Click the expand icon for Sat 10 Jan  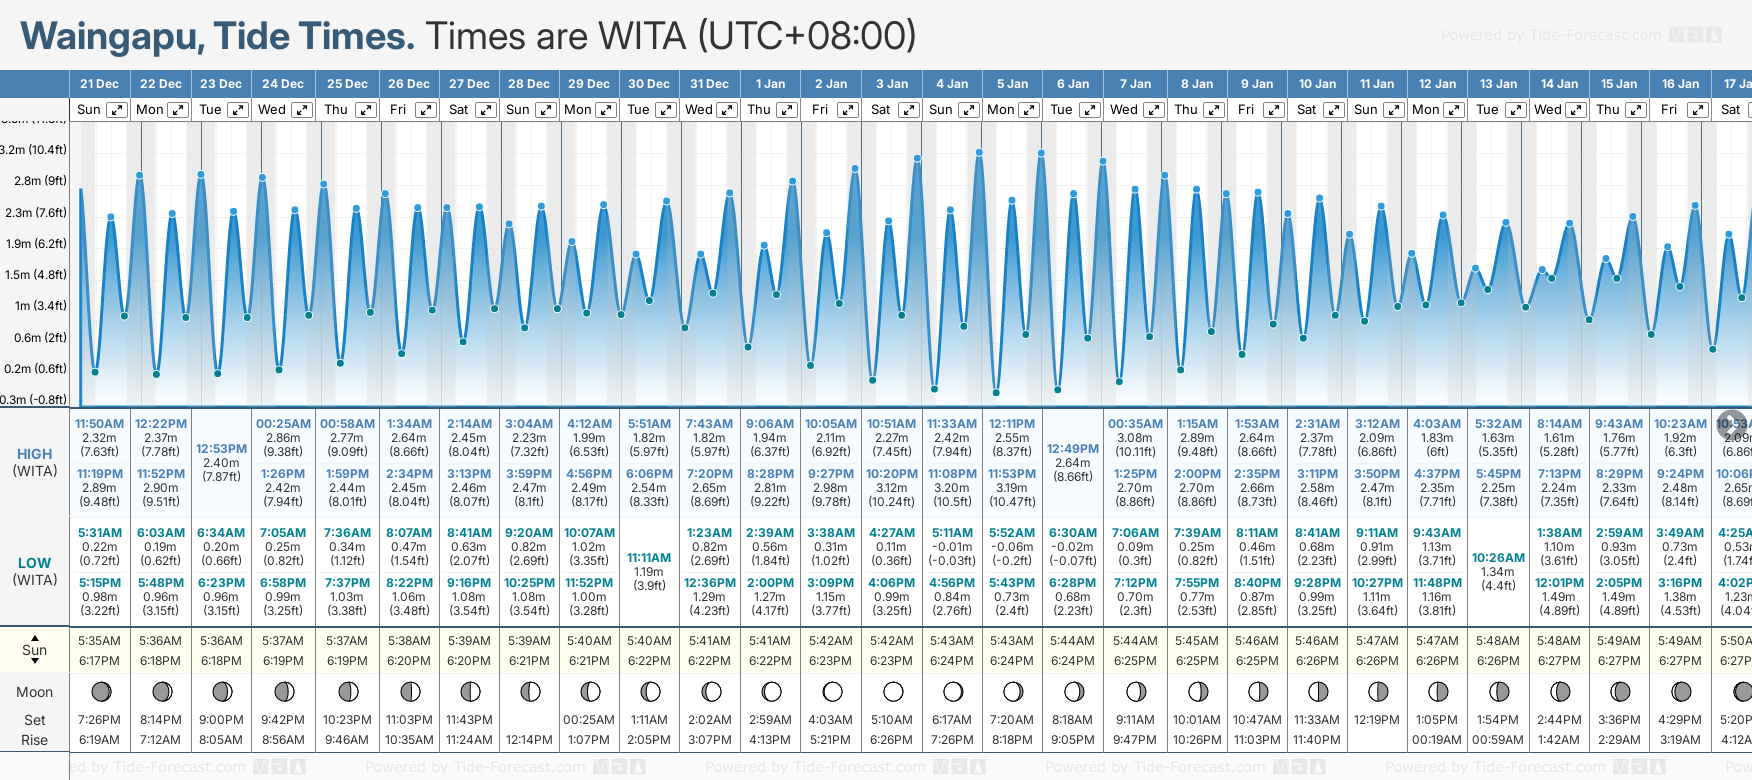tap(1333, 110)
